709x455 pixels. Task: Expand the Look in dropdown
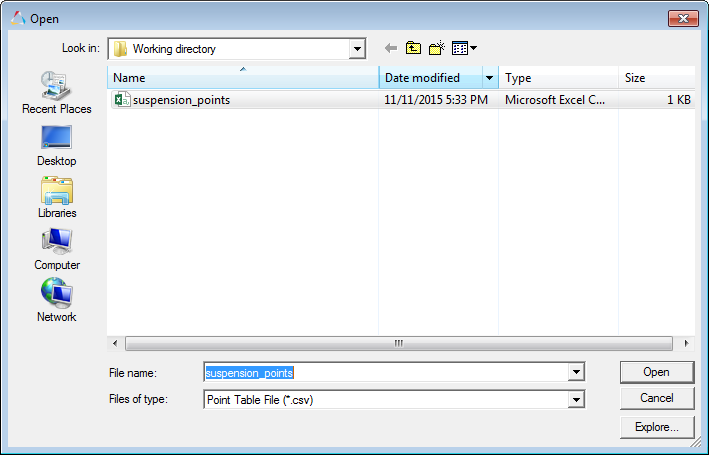357,48
